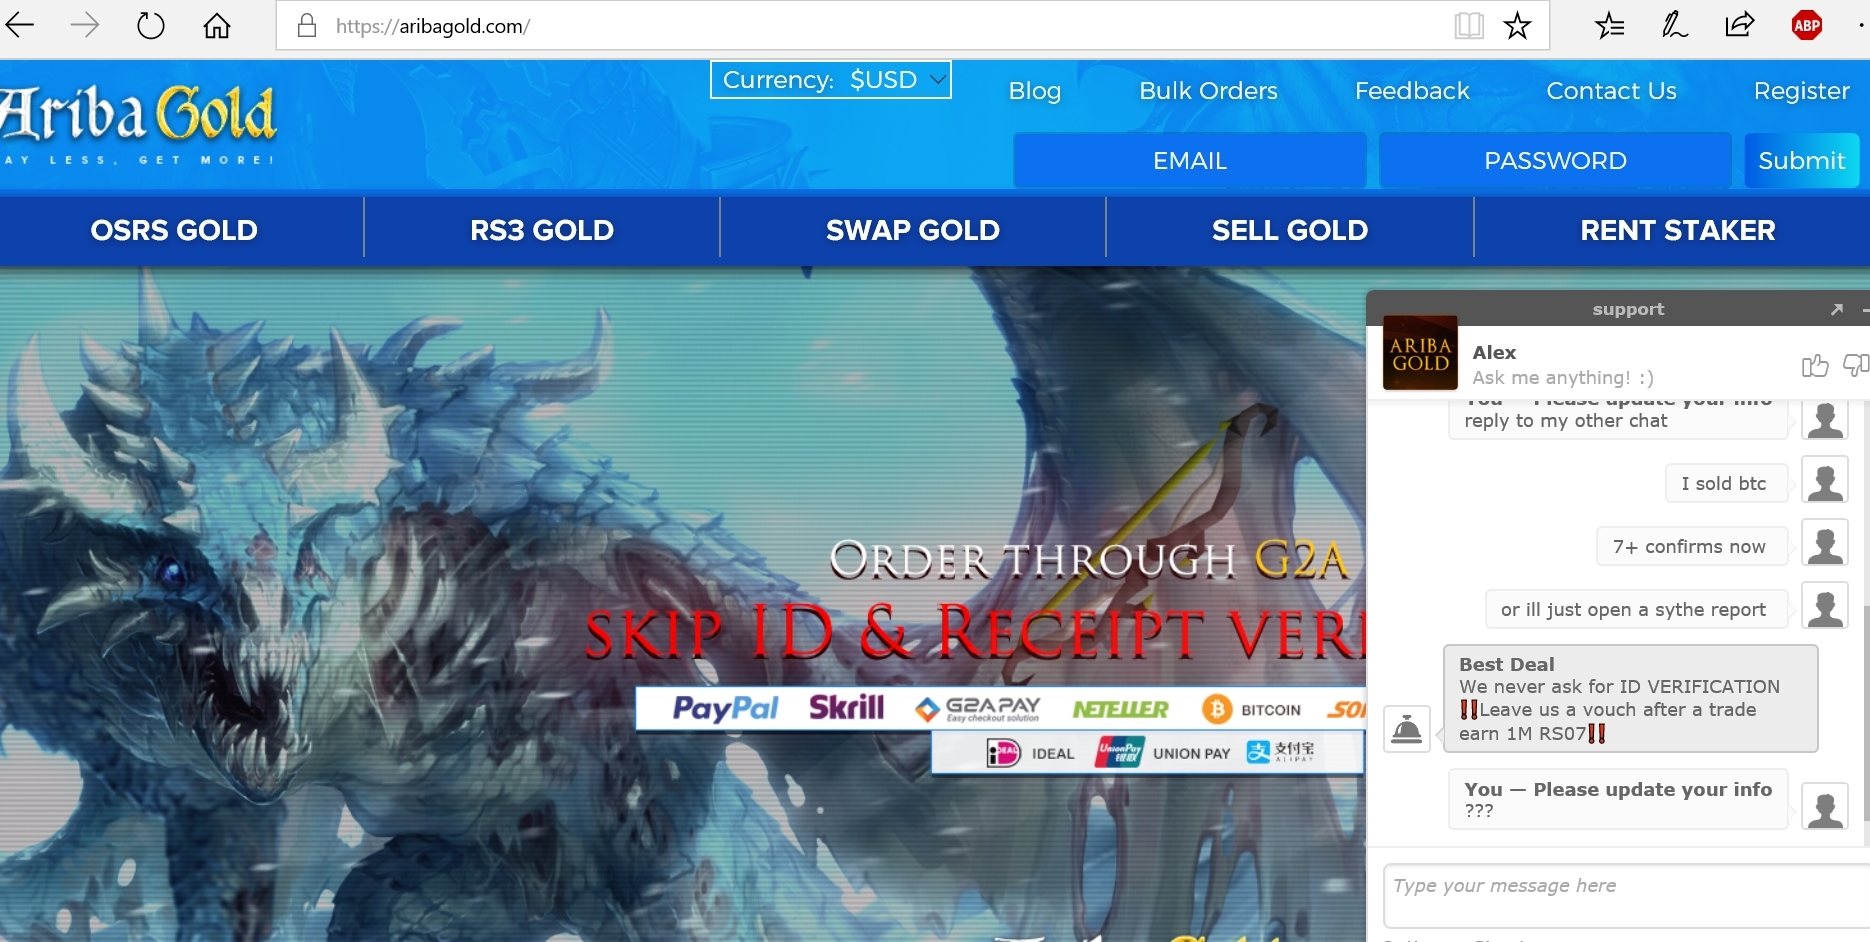Open Contact Us page
This screenshot has width=1870, height=942.
pyautogui.click(x=1611, y=91)
